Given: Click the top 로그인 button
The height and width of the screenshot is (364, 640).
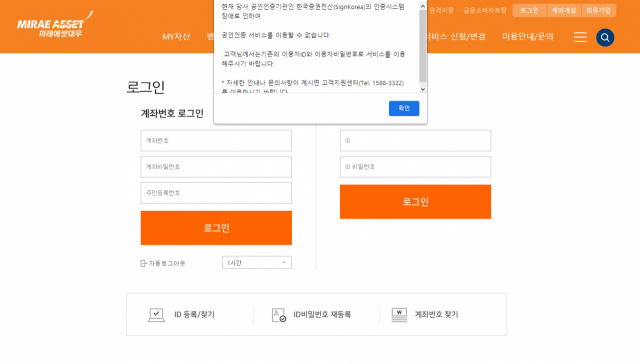Looking at the screenshot, I should 529,11.
